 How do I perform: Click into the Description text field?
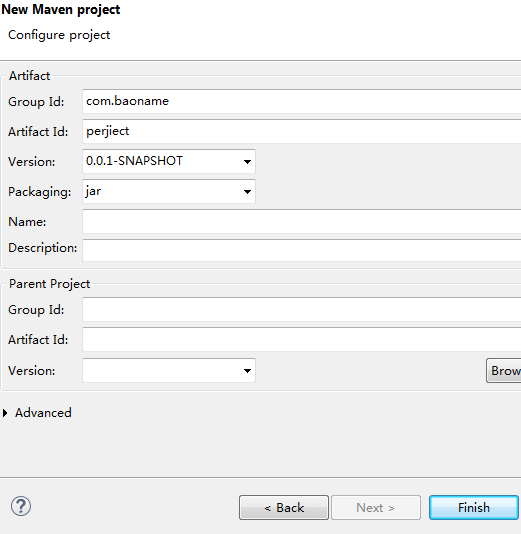coord(302,250)
